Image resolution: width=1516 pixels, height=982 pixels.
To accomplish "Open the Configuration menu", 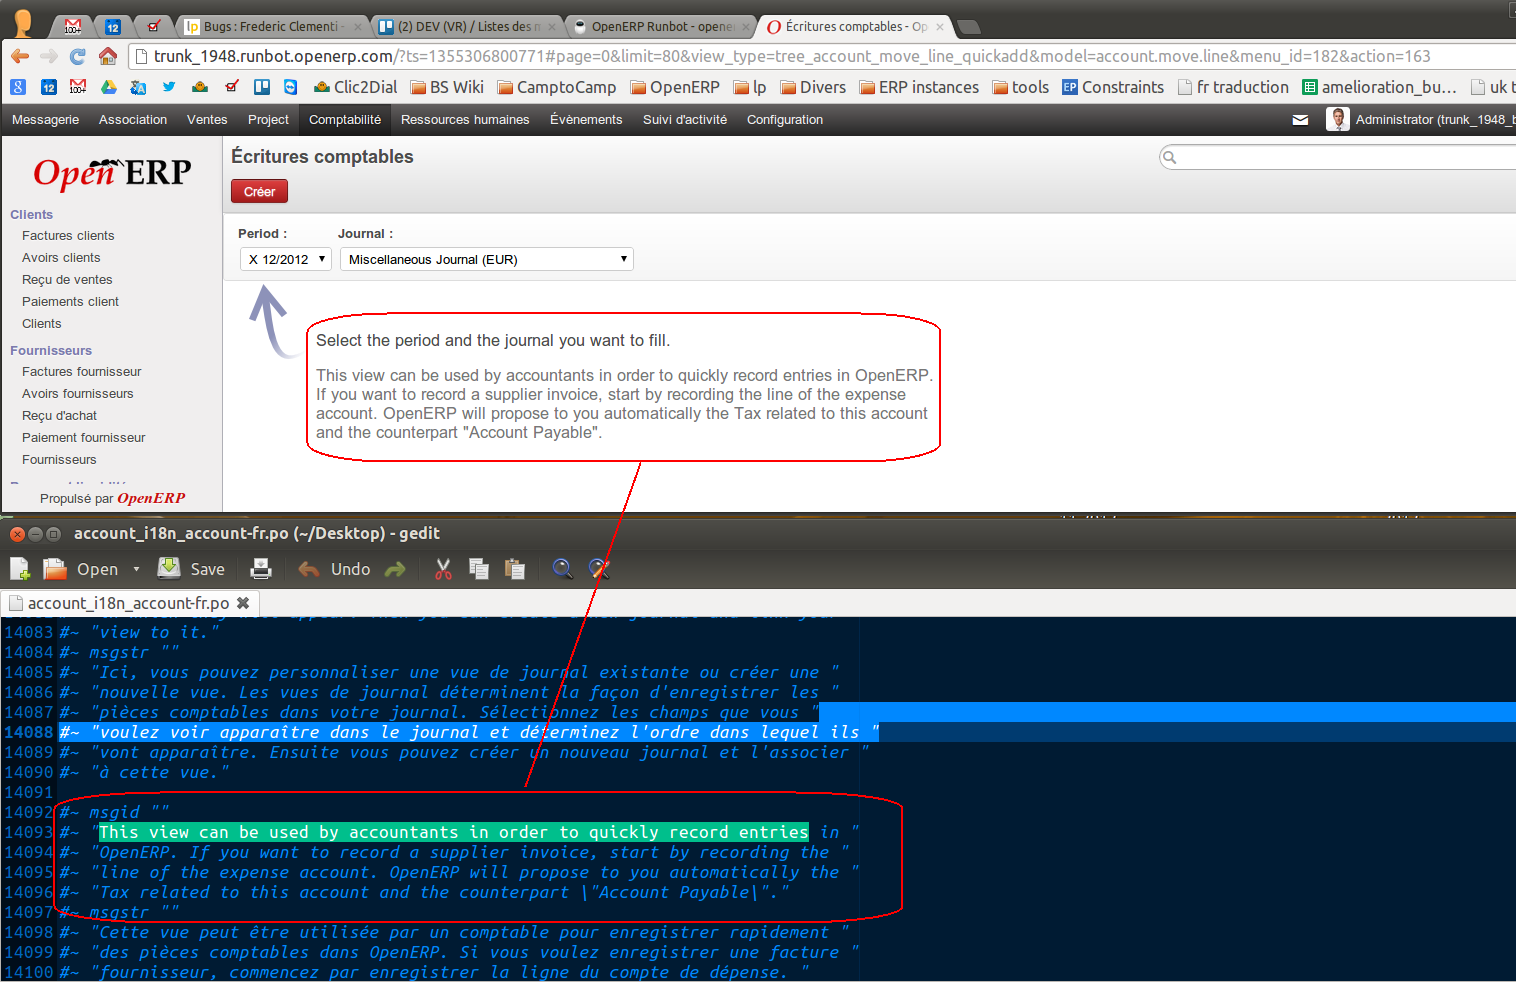I will click(785, 119).
